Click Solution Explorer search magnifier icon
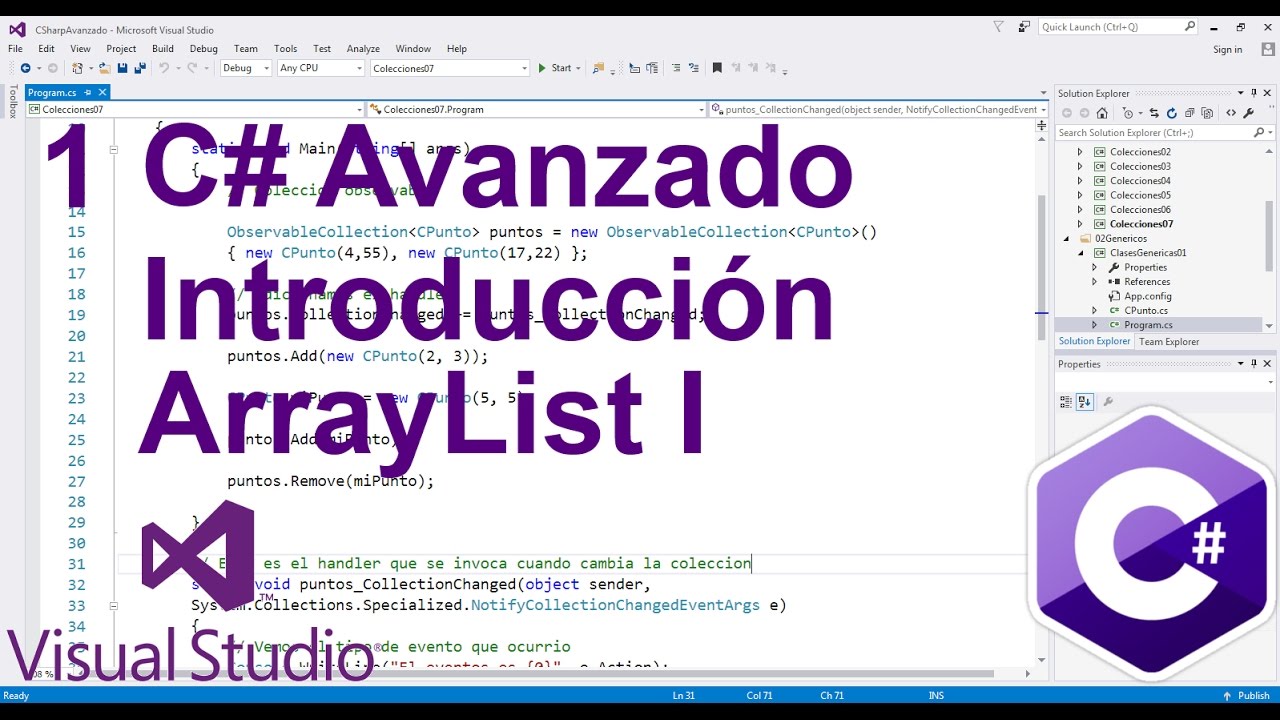 [x=1259, y=132]
